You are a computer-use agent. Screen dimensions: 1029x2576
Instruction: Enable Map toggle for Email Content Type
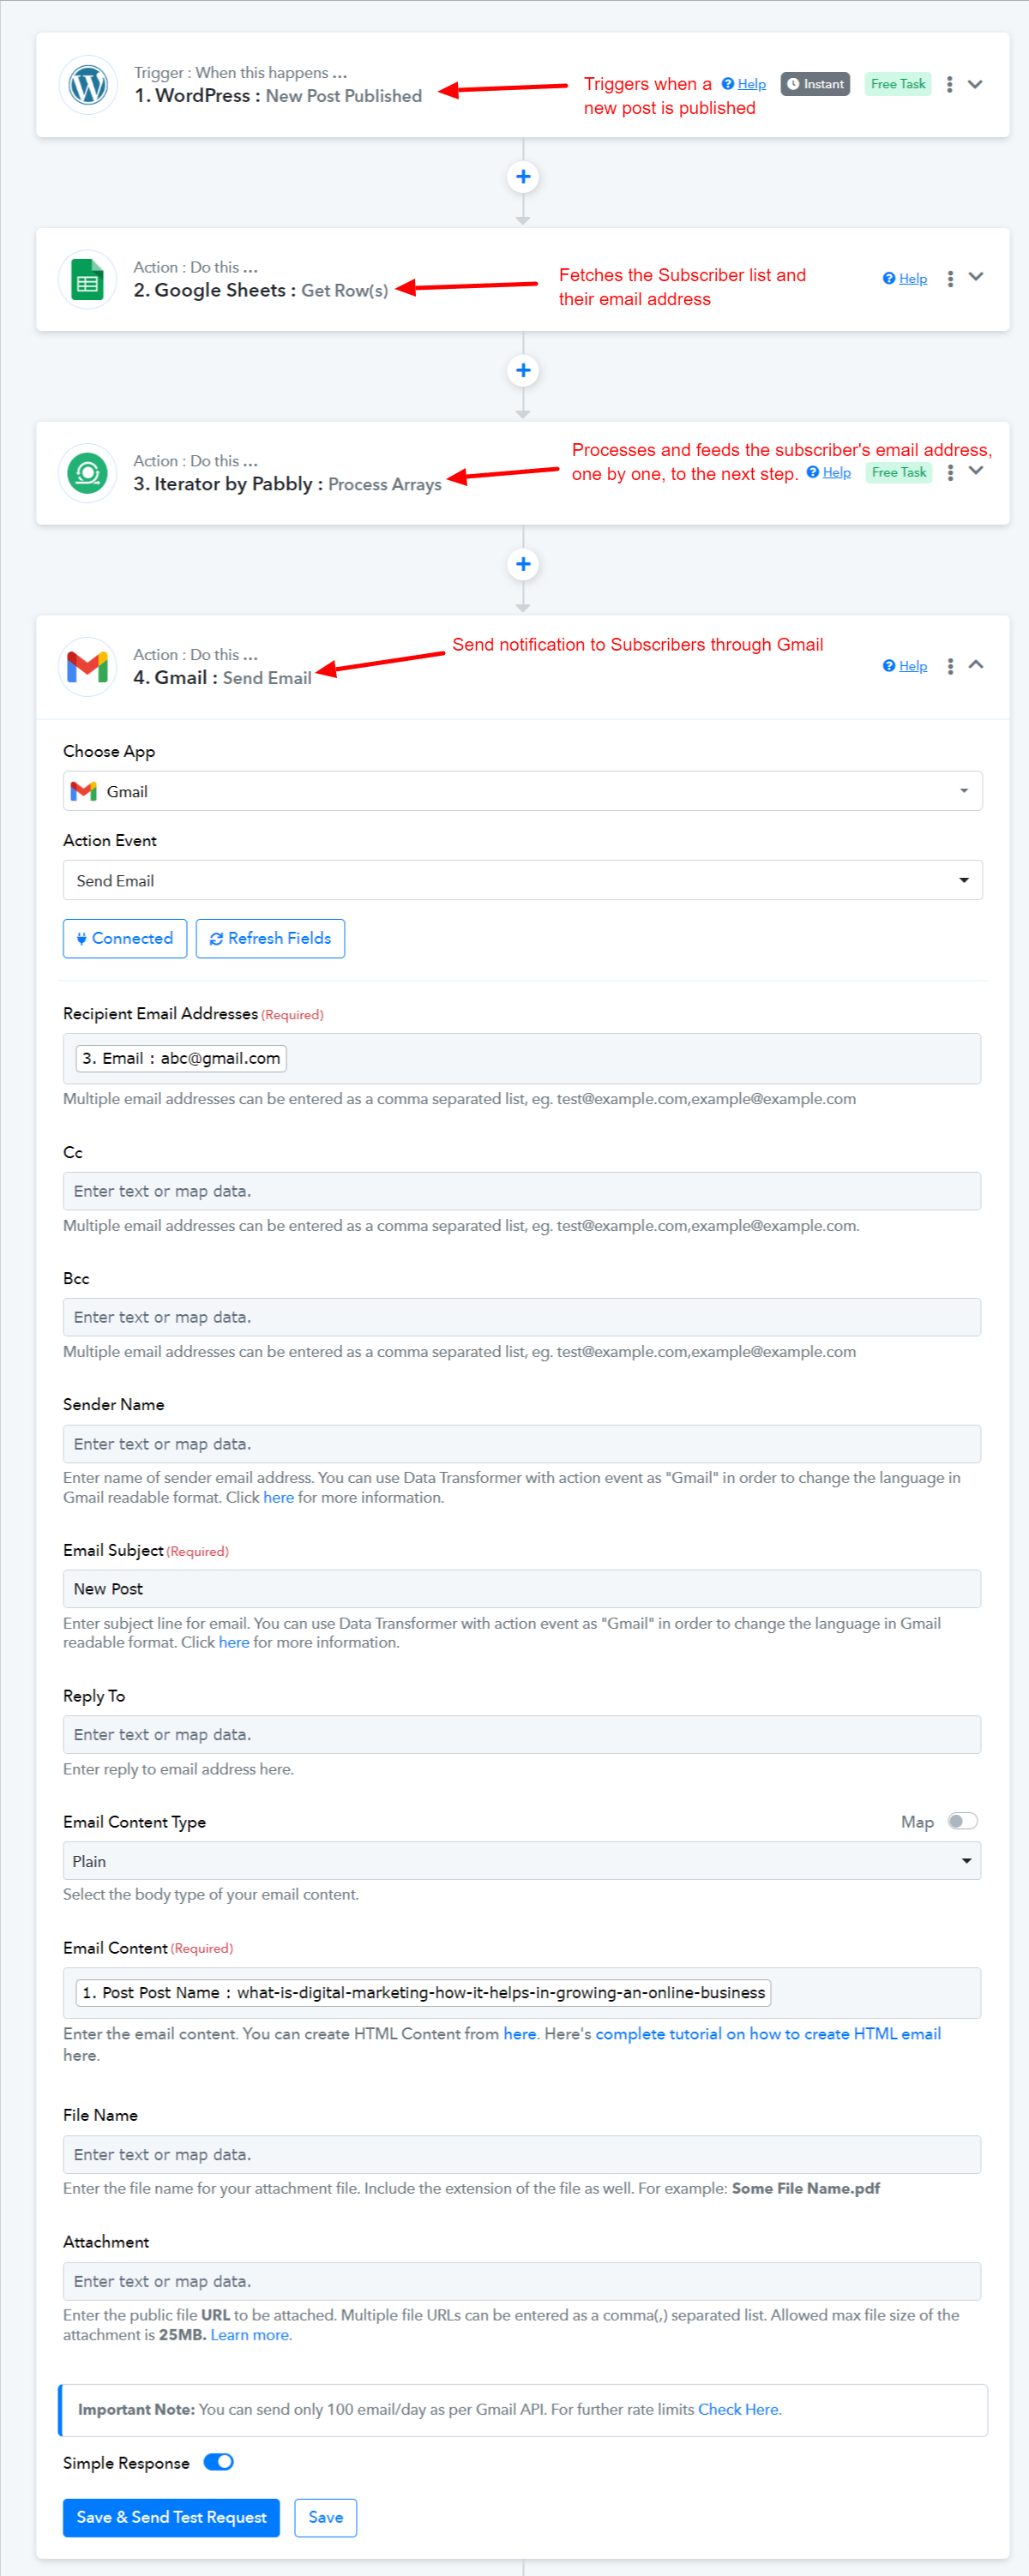click(963, 1820)
